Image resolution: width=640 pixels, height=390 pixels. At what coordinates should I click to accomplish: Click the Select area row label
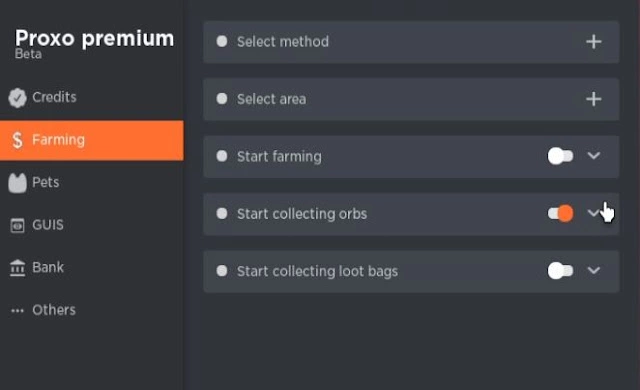271,99
